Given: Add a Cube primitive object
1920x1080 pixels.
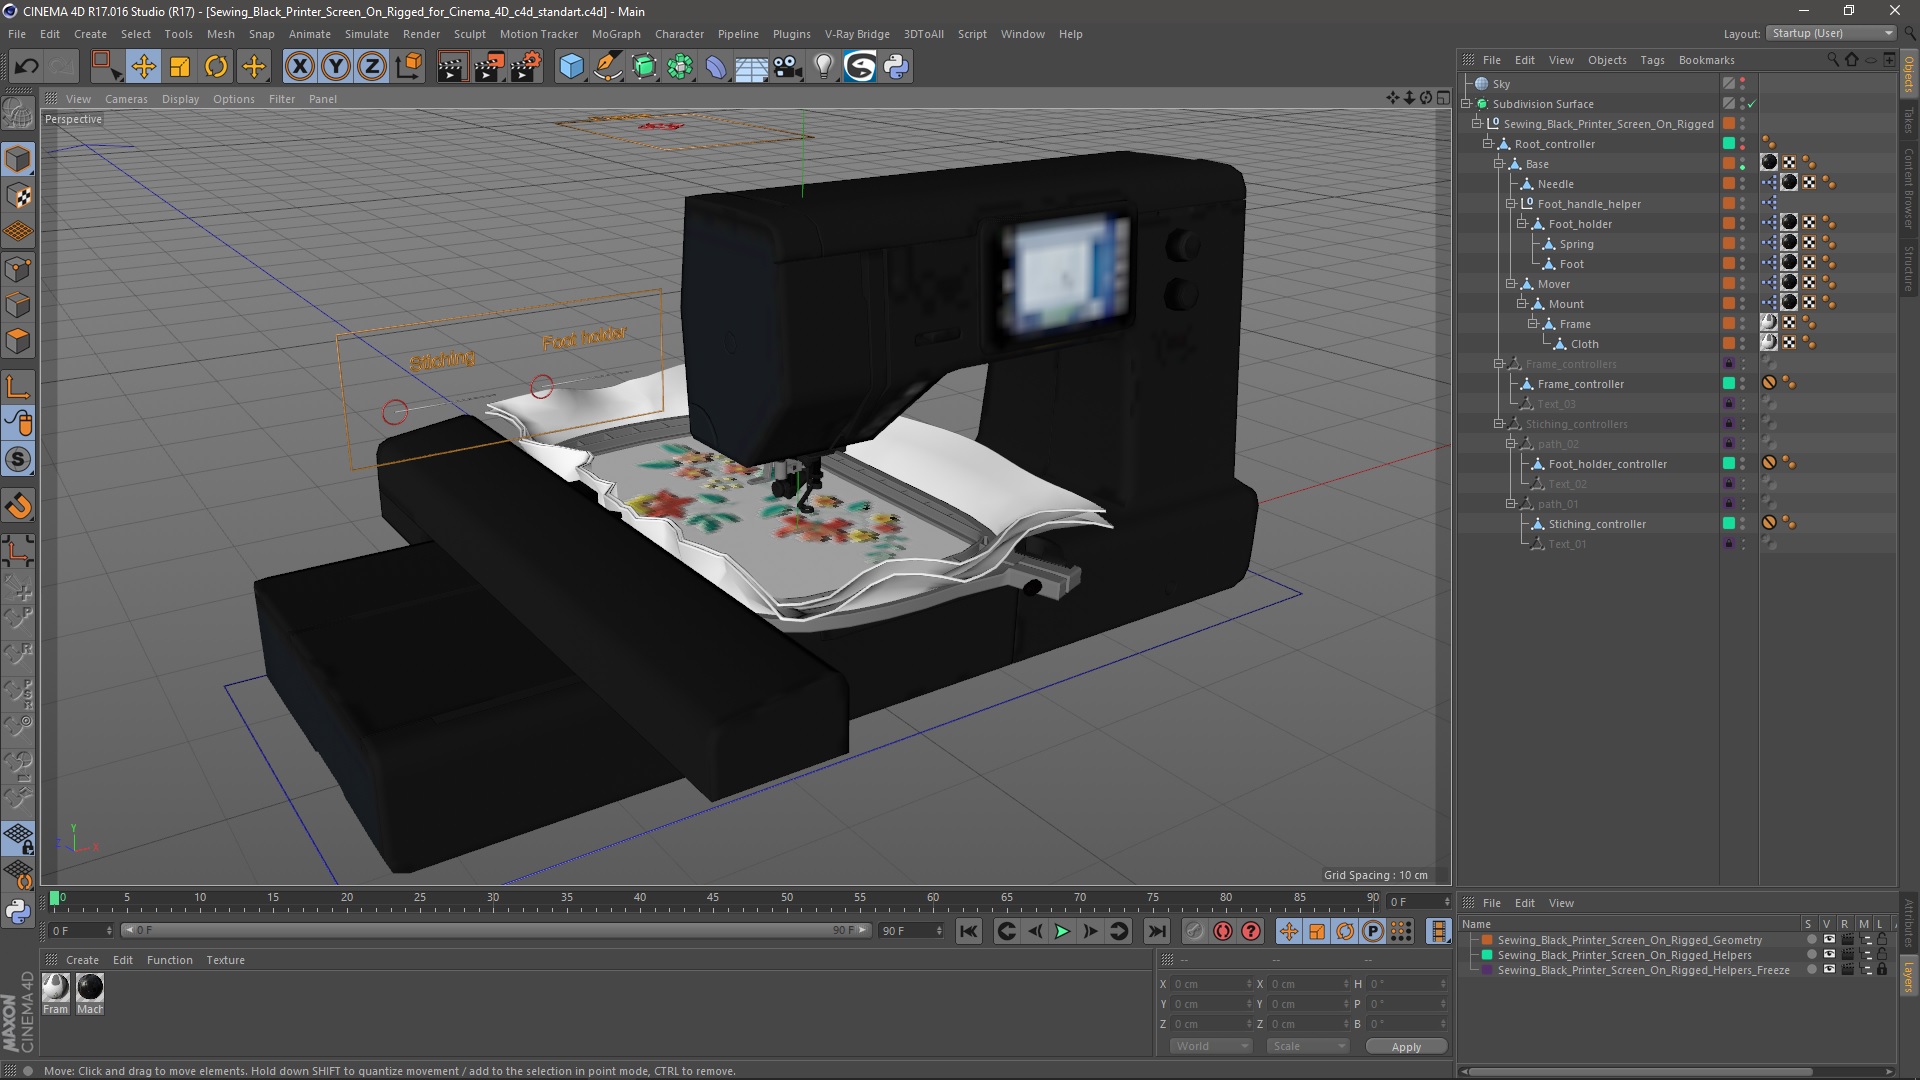Looking at the screenshot, I should point(571,67).
